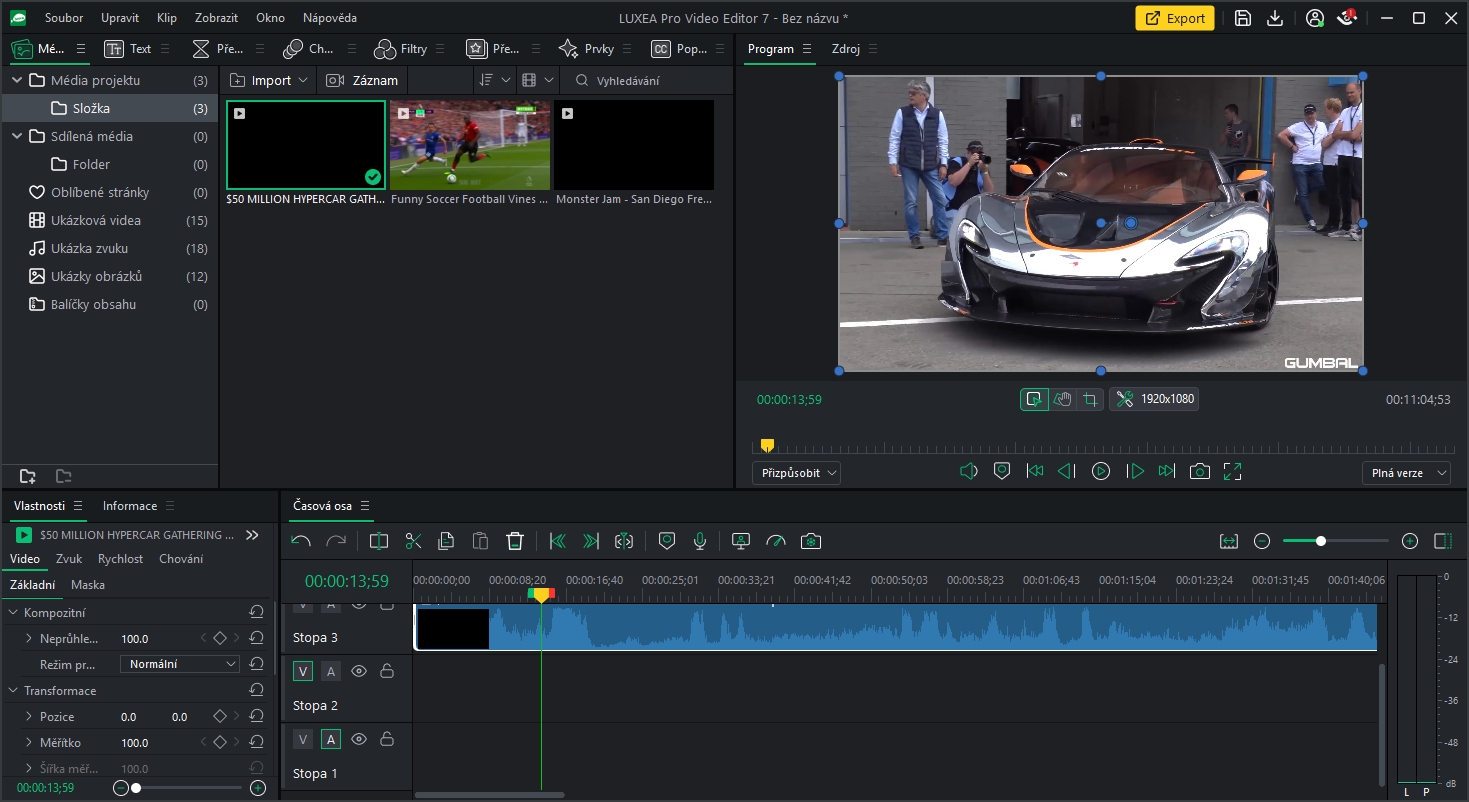The image size is (1469, 802).
Task: Hide the Stopa 2 track with eye icon
Action: 359,671
